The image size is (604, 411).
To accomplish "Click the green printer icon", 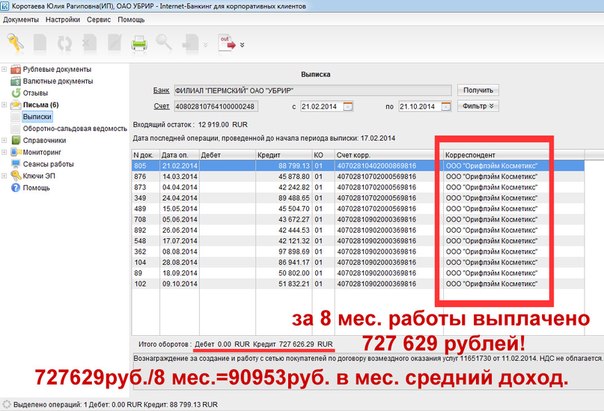I will [139, 43].
